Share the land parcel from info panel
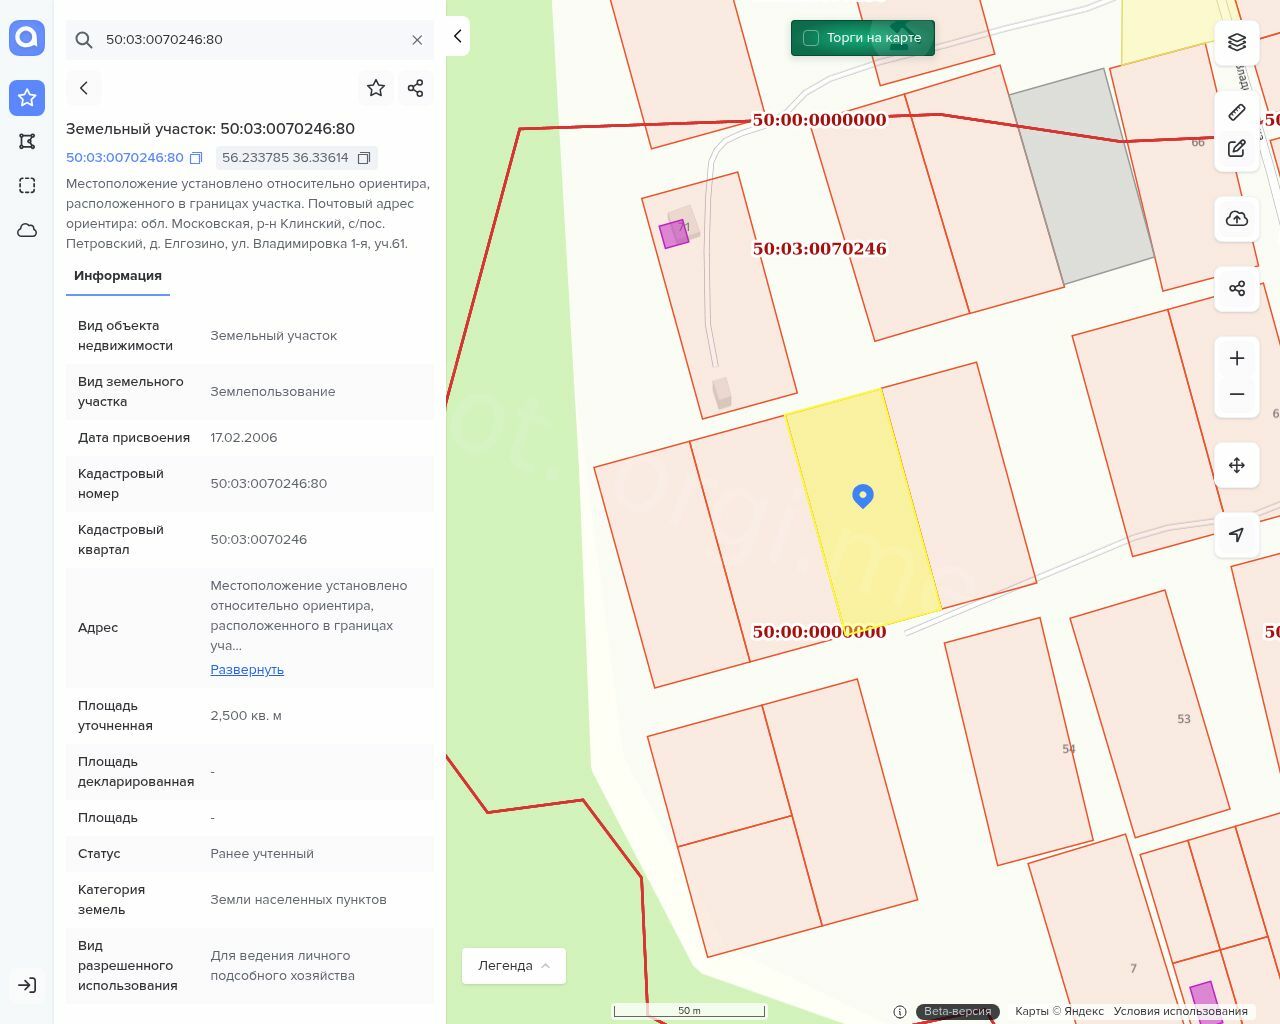 pyautogui.click(x=416, y=88)
